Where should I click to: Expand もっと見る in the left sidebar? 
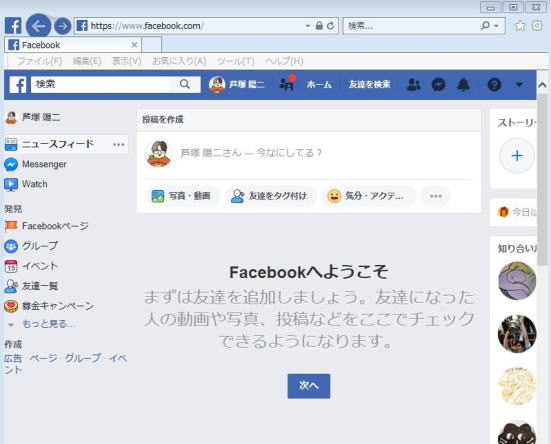point(48,324)
